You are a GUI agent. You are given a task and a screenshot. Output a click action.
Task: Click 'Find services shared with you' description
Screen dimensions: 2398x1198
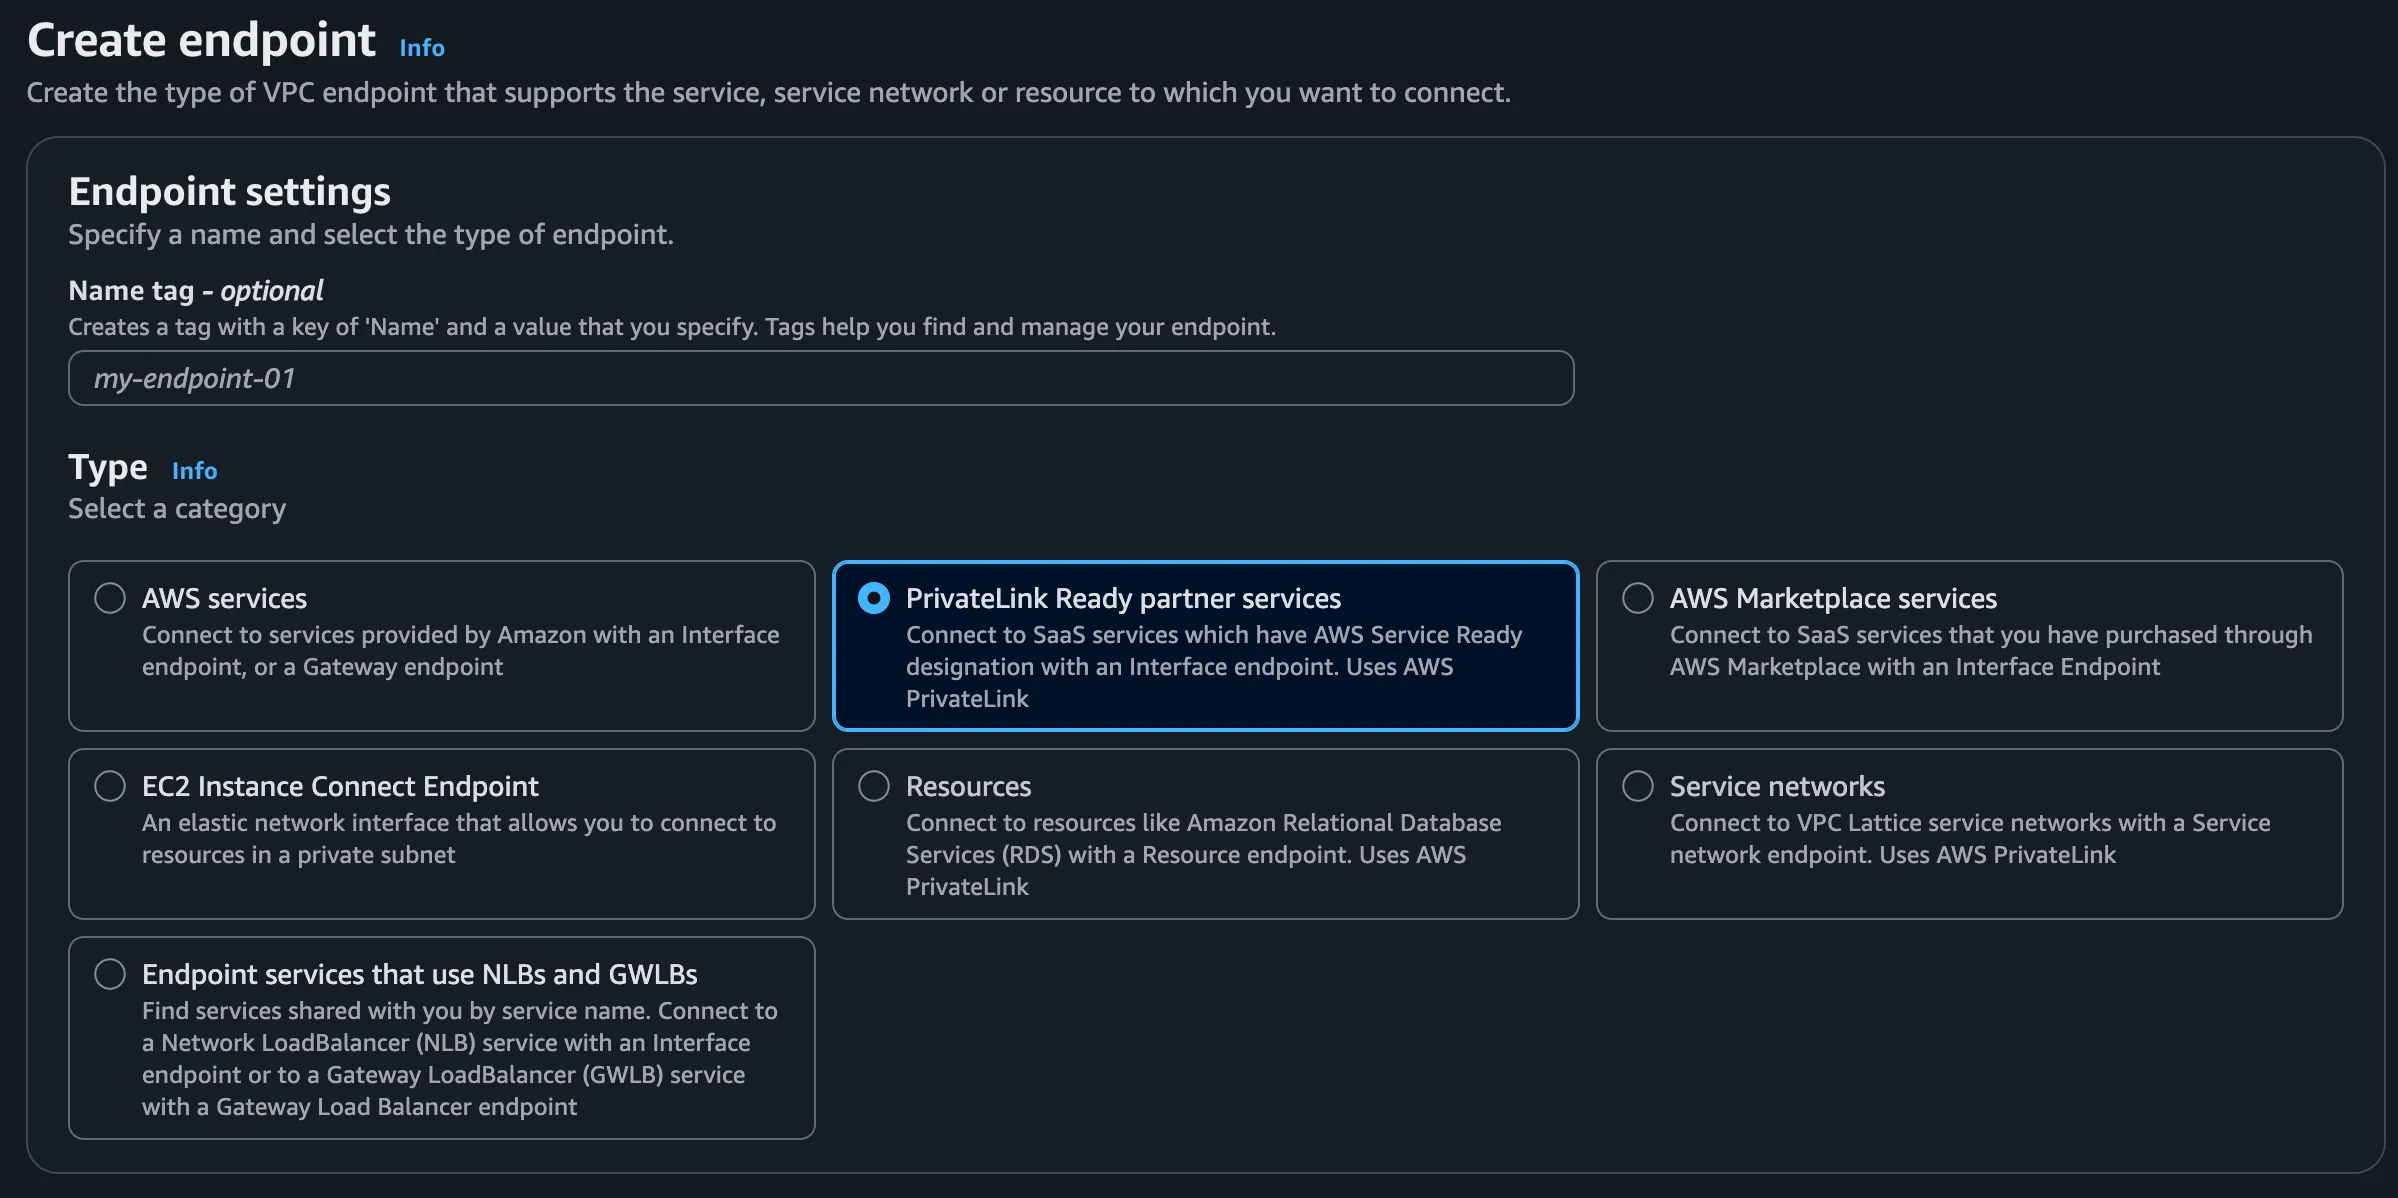click(460, 1059)
